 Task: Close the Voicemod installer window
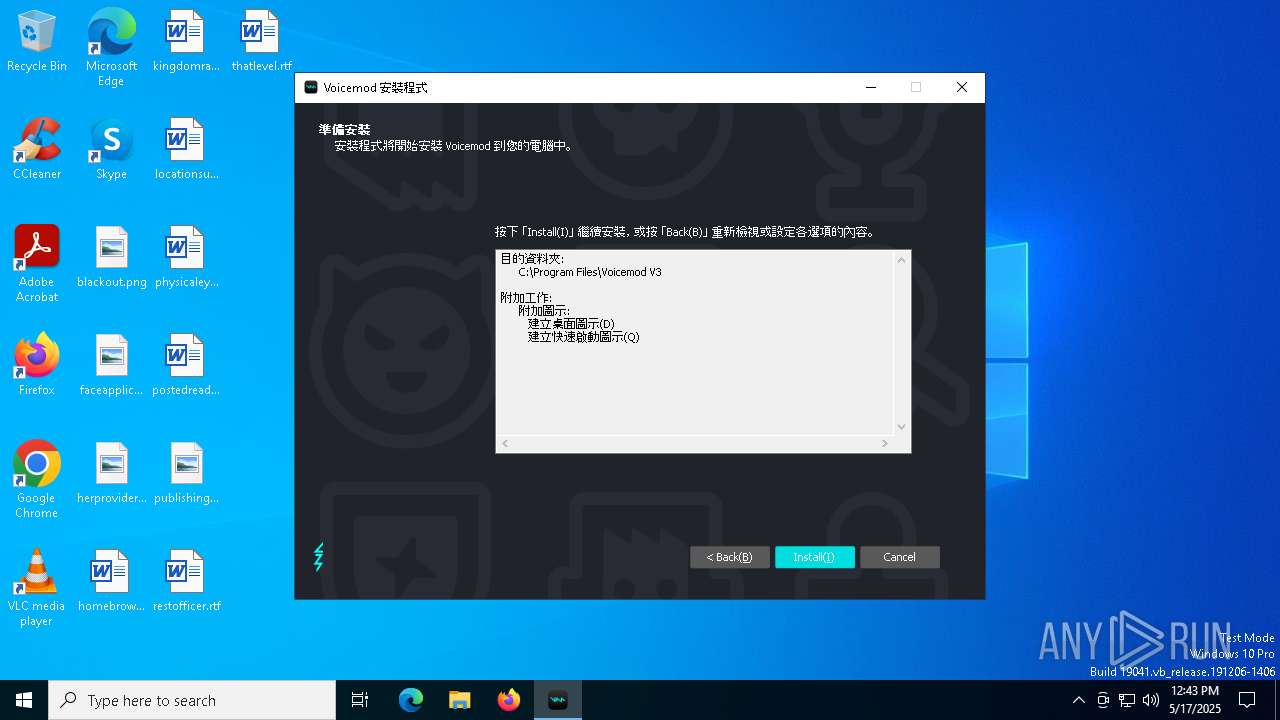tap(961, 87)
